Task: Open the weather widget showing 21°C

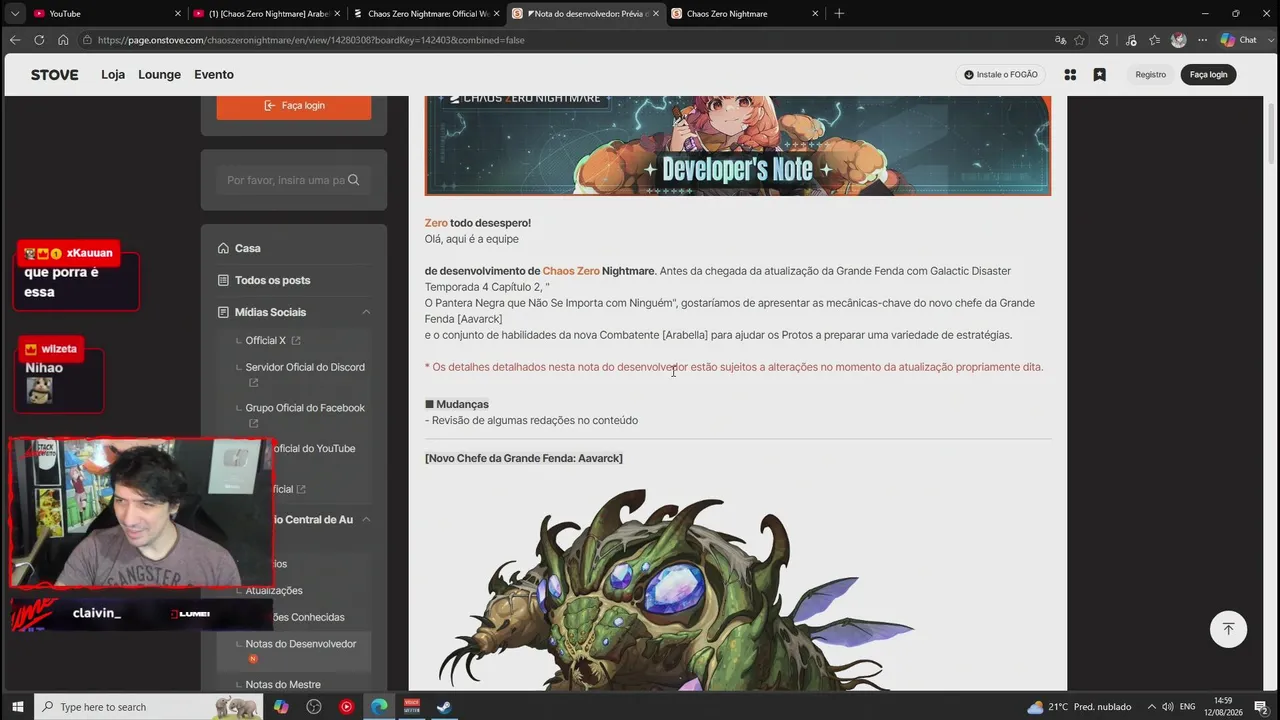Action: click(1079, 707)
